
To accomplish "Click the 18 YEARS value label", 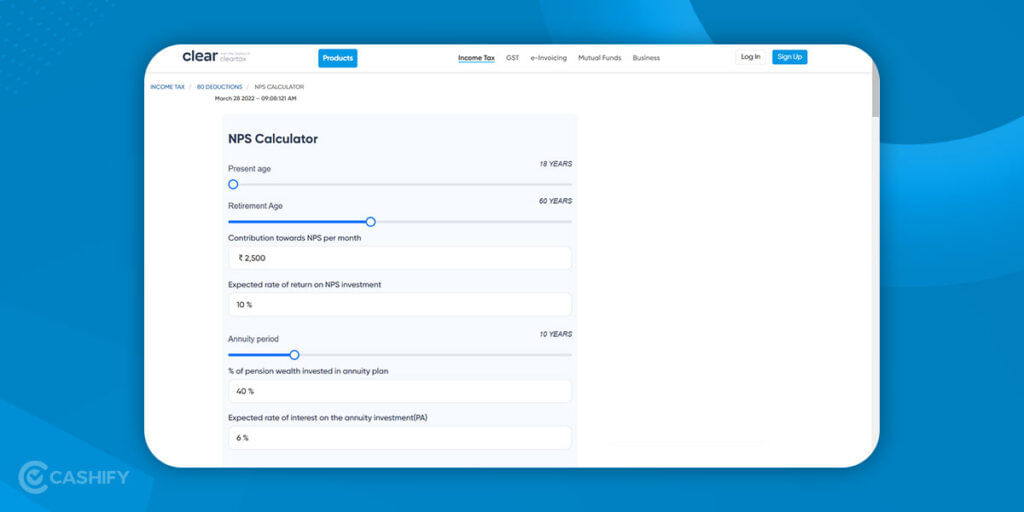I will click(555, 164).
